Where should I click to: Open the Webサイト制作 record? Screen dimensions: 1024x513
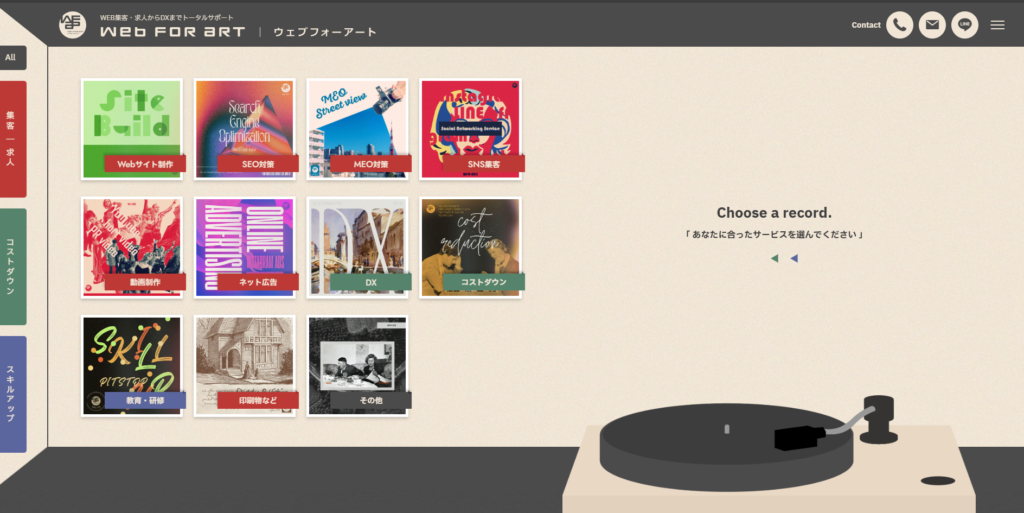[x=131, y=128]
